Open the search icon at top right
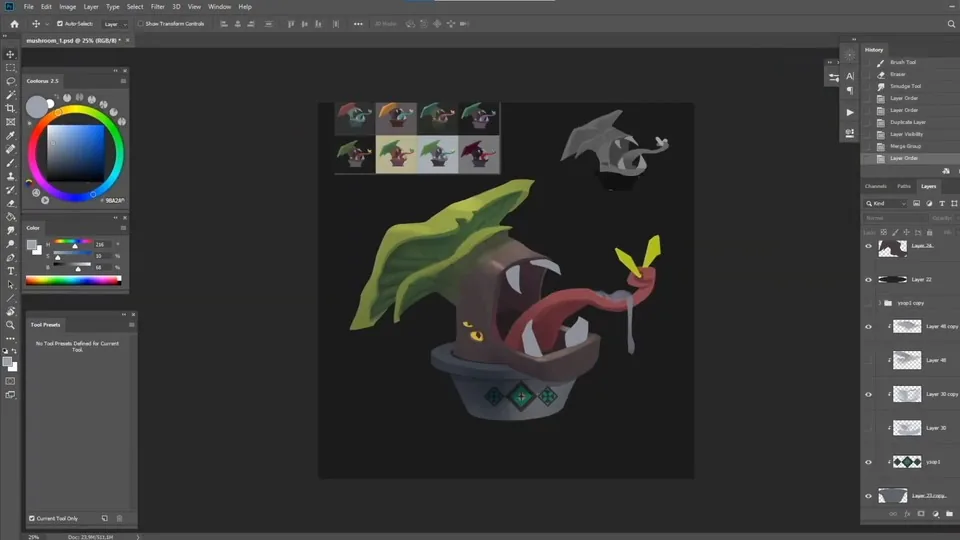Viewport: 960px width, 540px height. 951,24
